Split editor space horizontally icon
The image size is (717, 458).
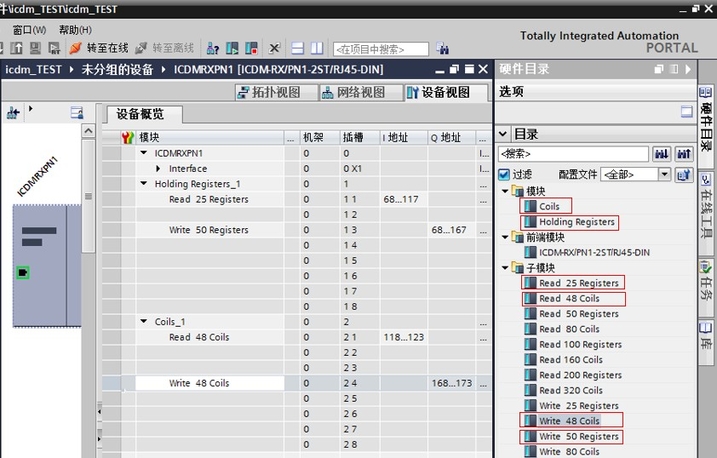(298, 48)
